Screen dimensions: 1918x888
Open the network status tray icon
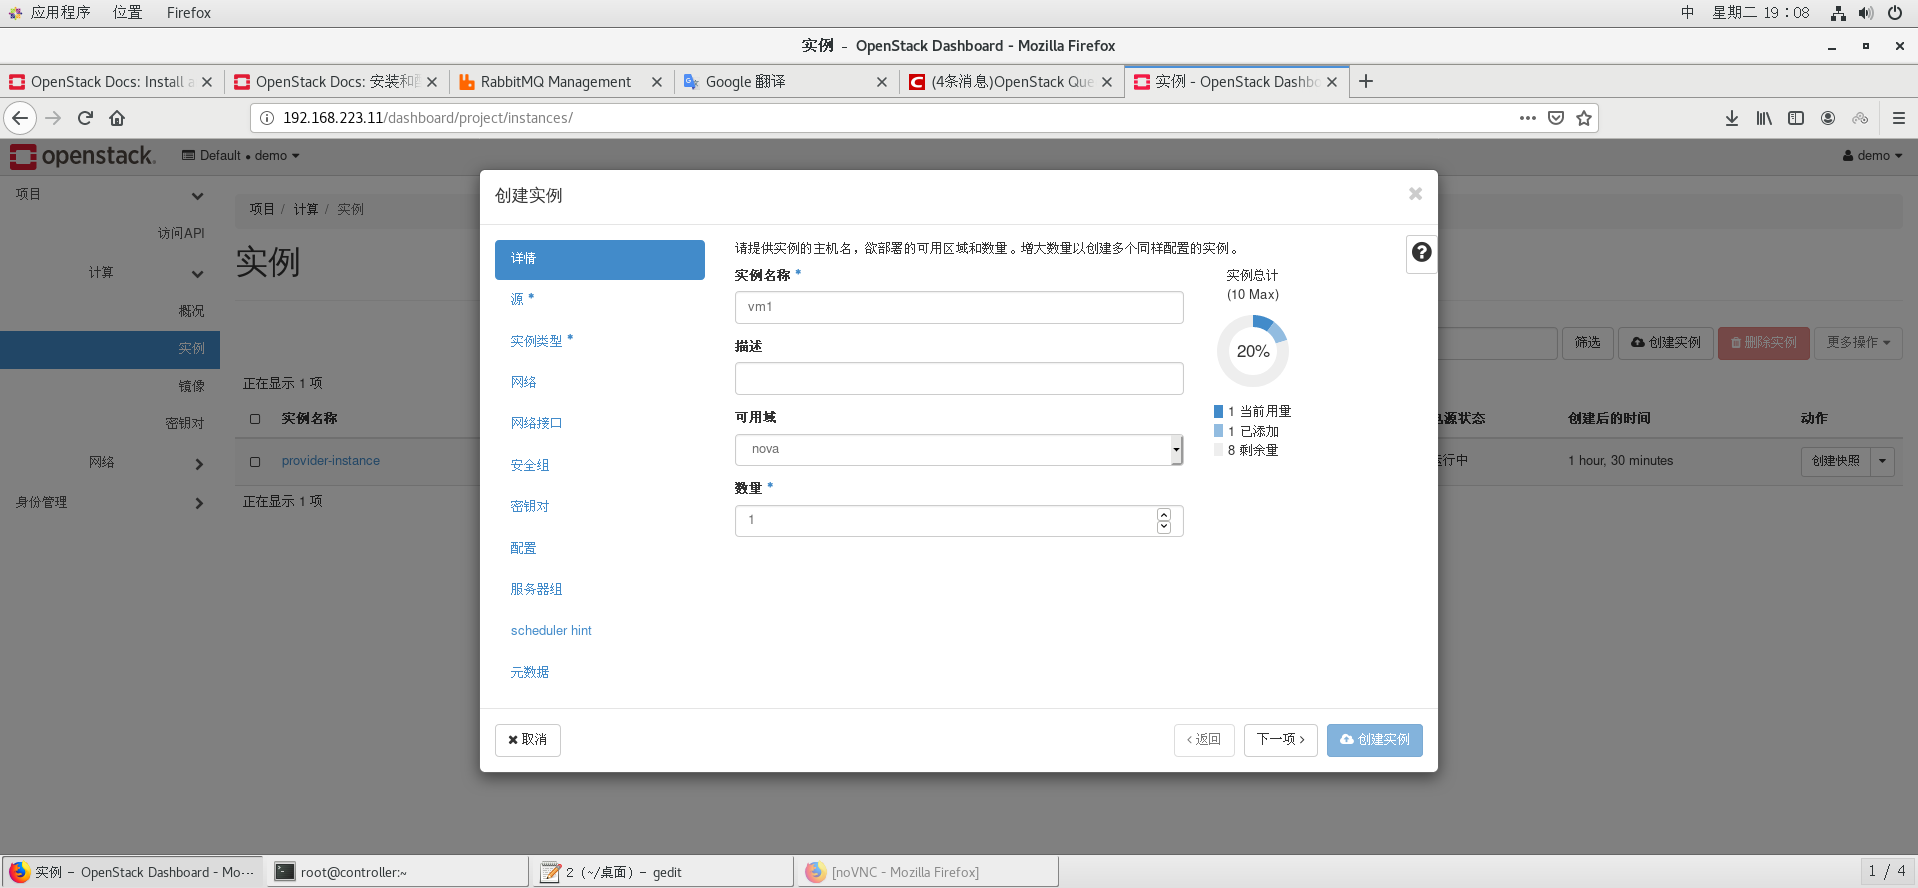(x=1838, y=13)
